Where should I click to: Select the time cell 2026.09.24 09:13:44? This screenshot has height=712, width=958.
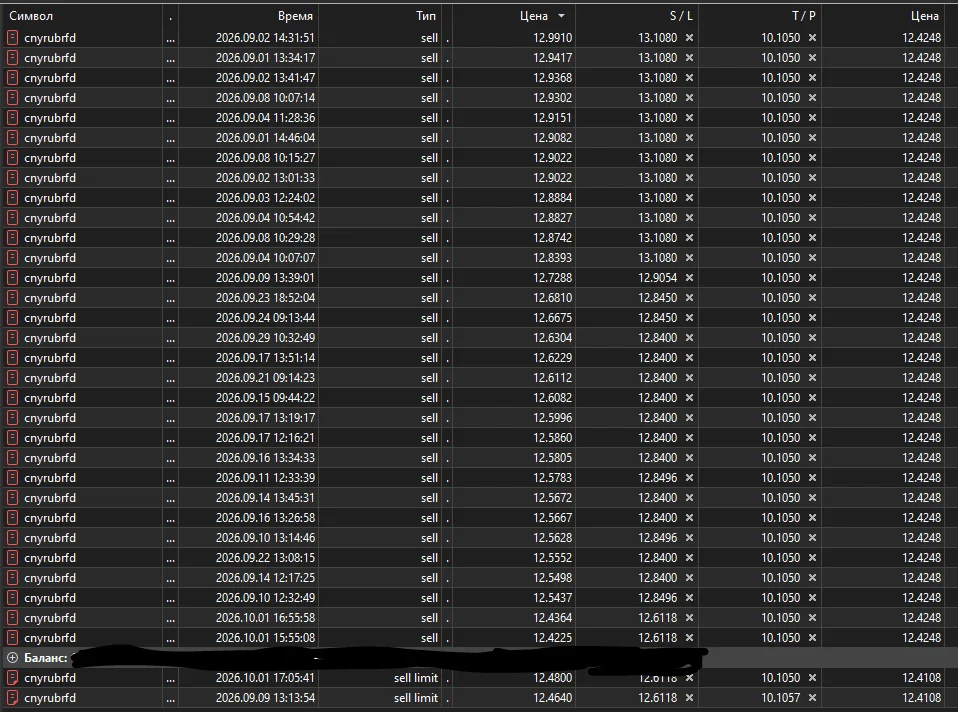265,318
